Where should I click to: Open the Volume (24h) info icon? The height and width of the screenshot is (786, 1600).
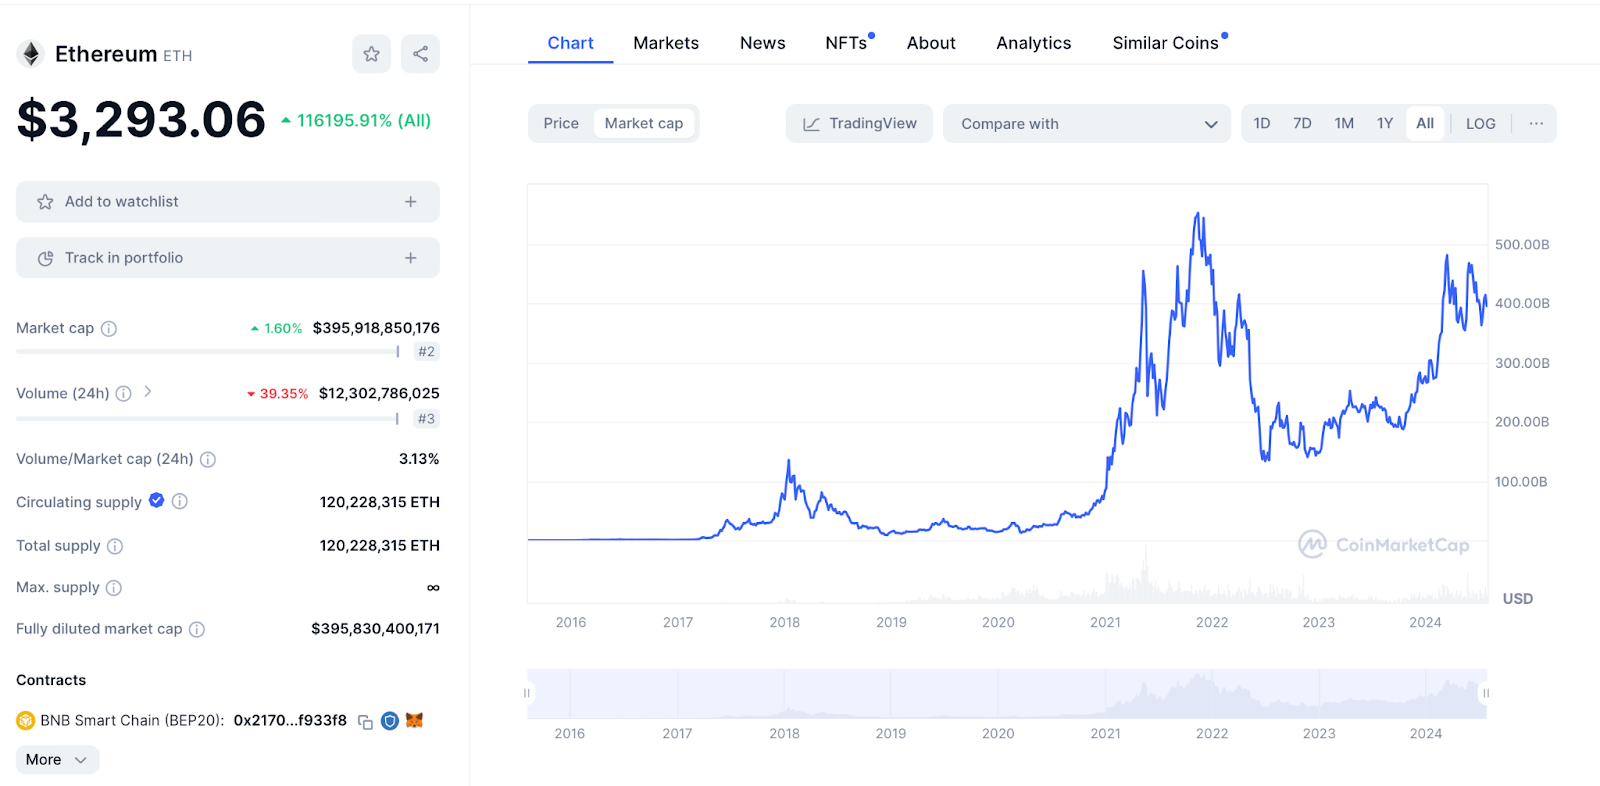click(123, 394)
